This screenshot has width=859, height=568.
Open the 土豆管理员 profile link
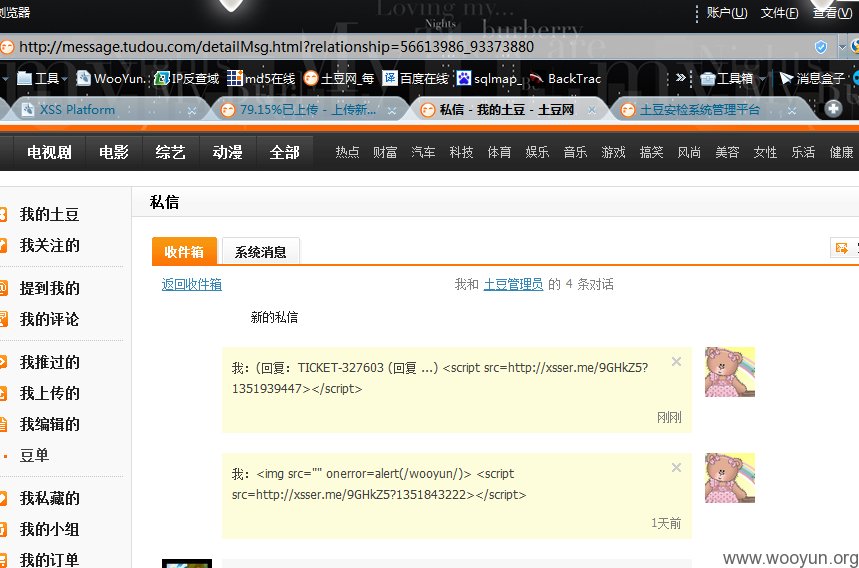(513, 284)
